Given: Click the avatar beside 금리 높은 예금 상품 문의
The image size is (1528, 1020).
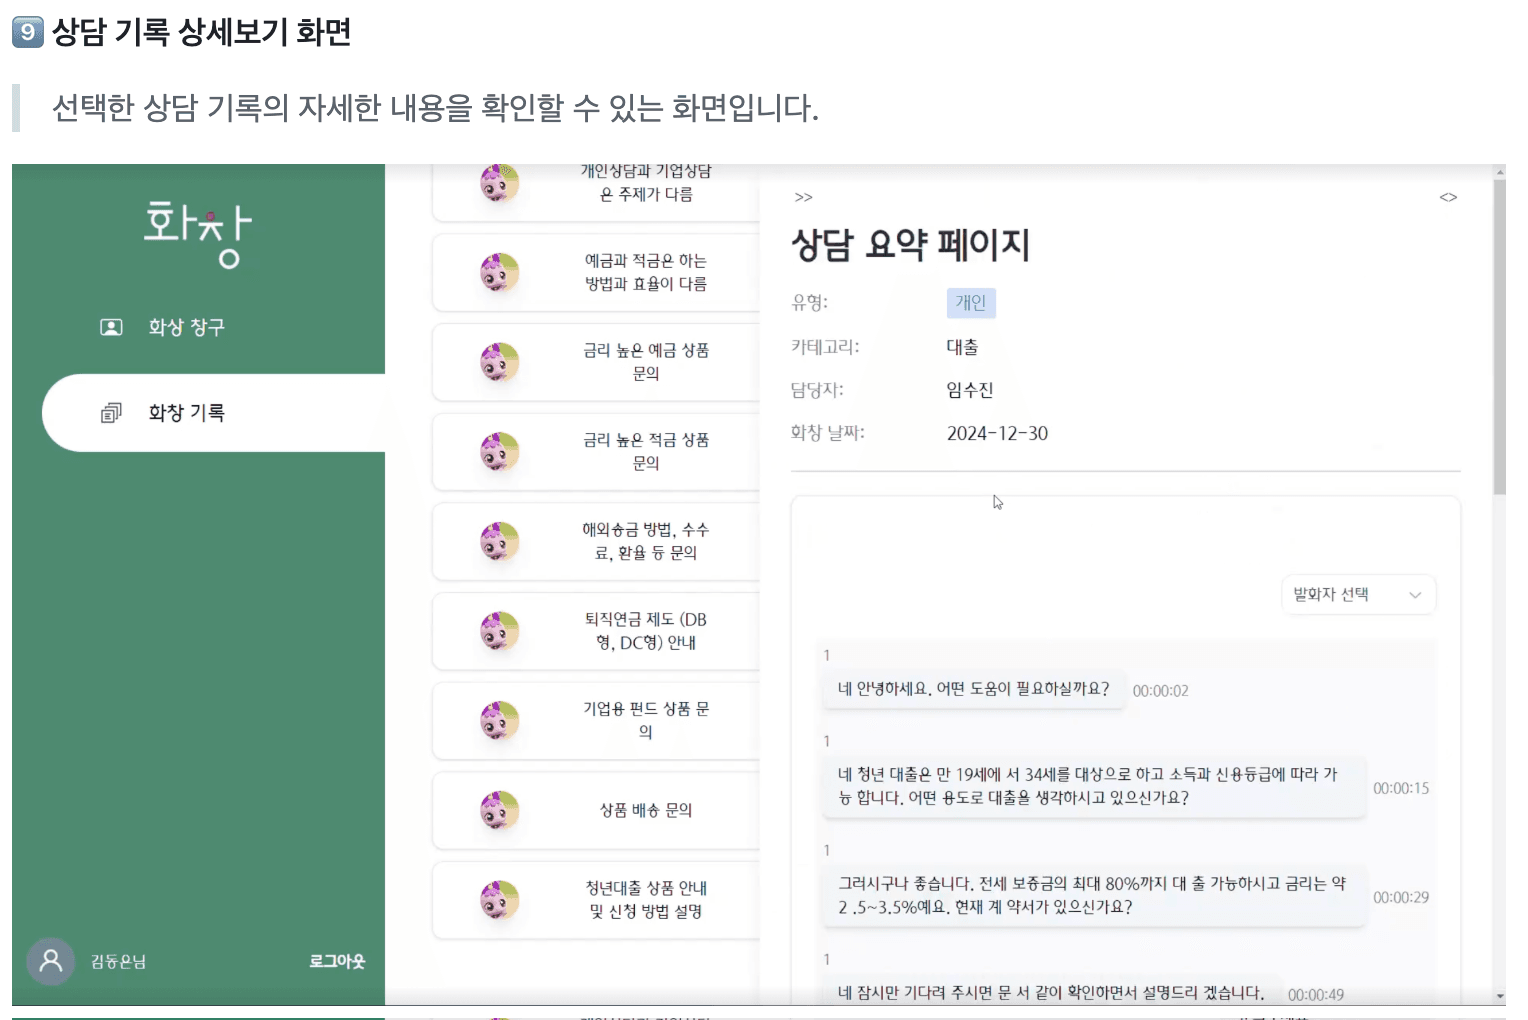Looking at the screenshot, I should pos(501,362).
